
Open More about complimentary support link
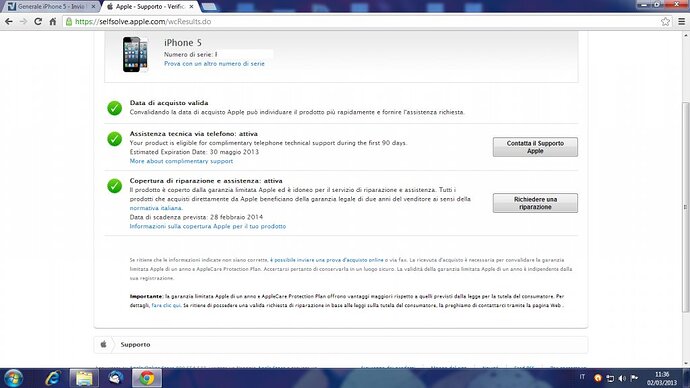[181, 161]
